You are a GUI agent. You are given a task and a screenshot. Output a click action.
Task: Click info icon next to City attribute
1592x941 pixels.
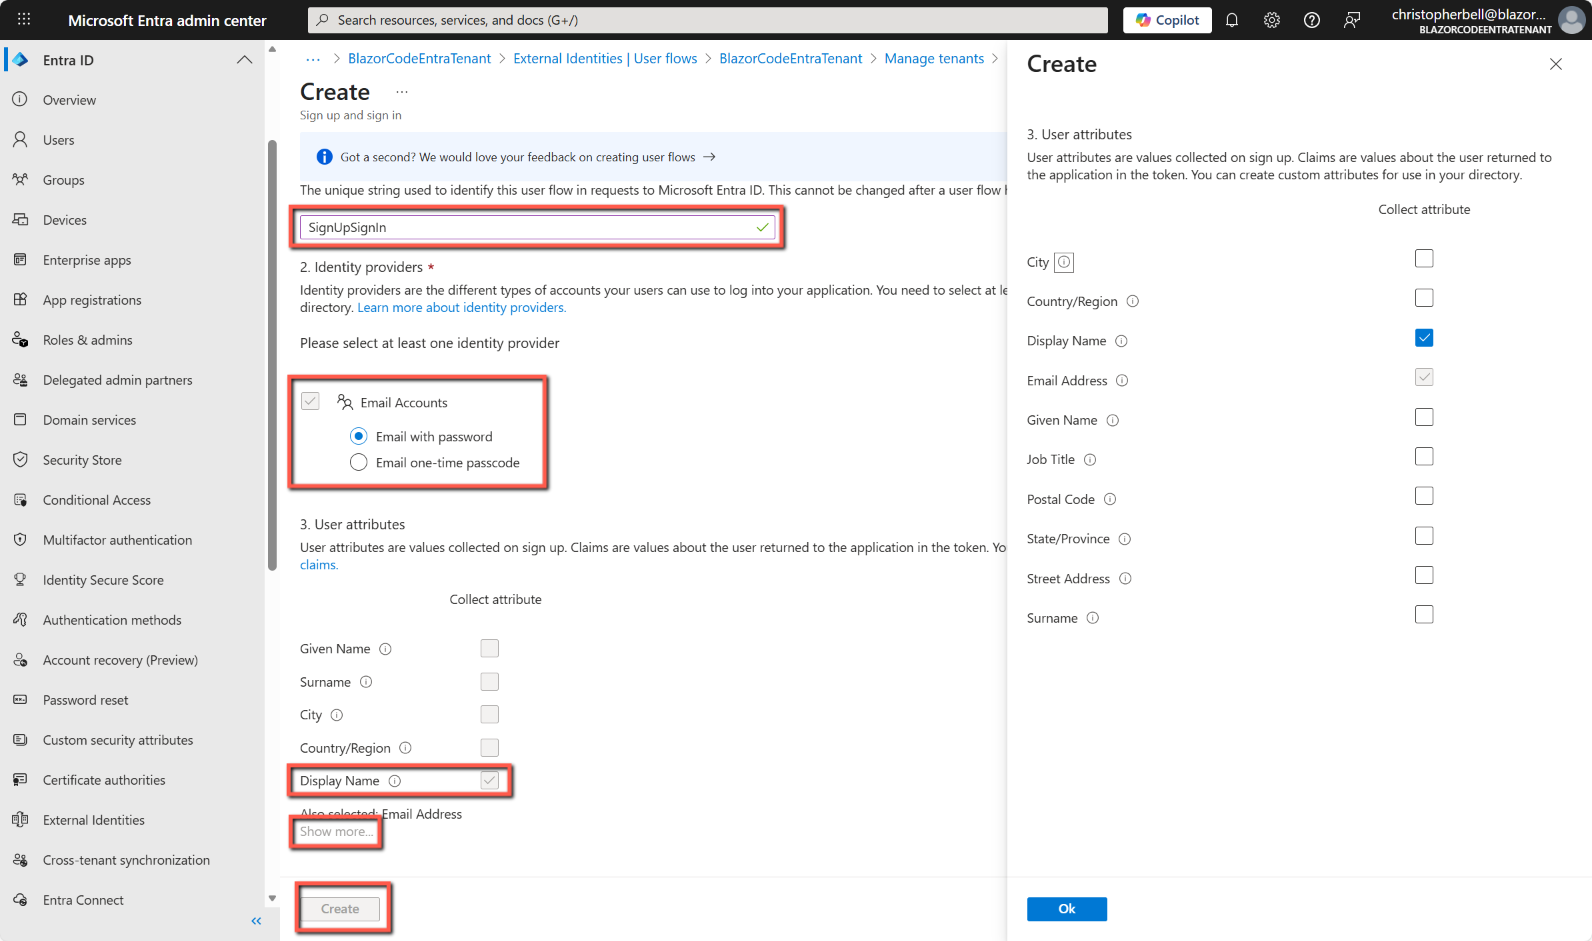click(1064, 262)
